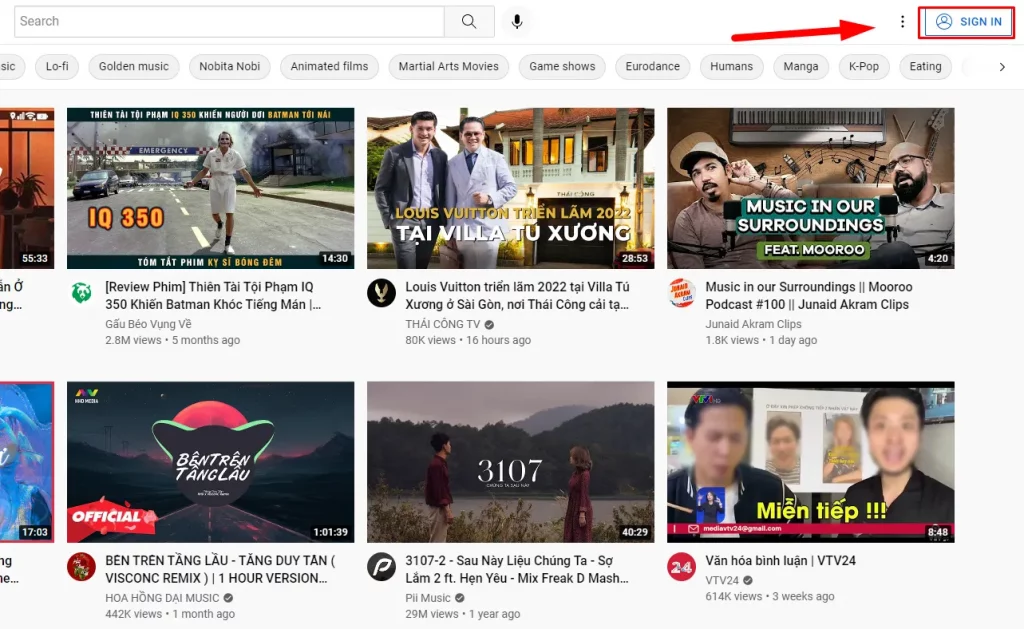Click the 8:48 duration badge
Screen dimensions: 1024x629
tap(938, 532)
